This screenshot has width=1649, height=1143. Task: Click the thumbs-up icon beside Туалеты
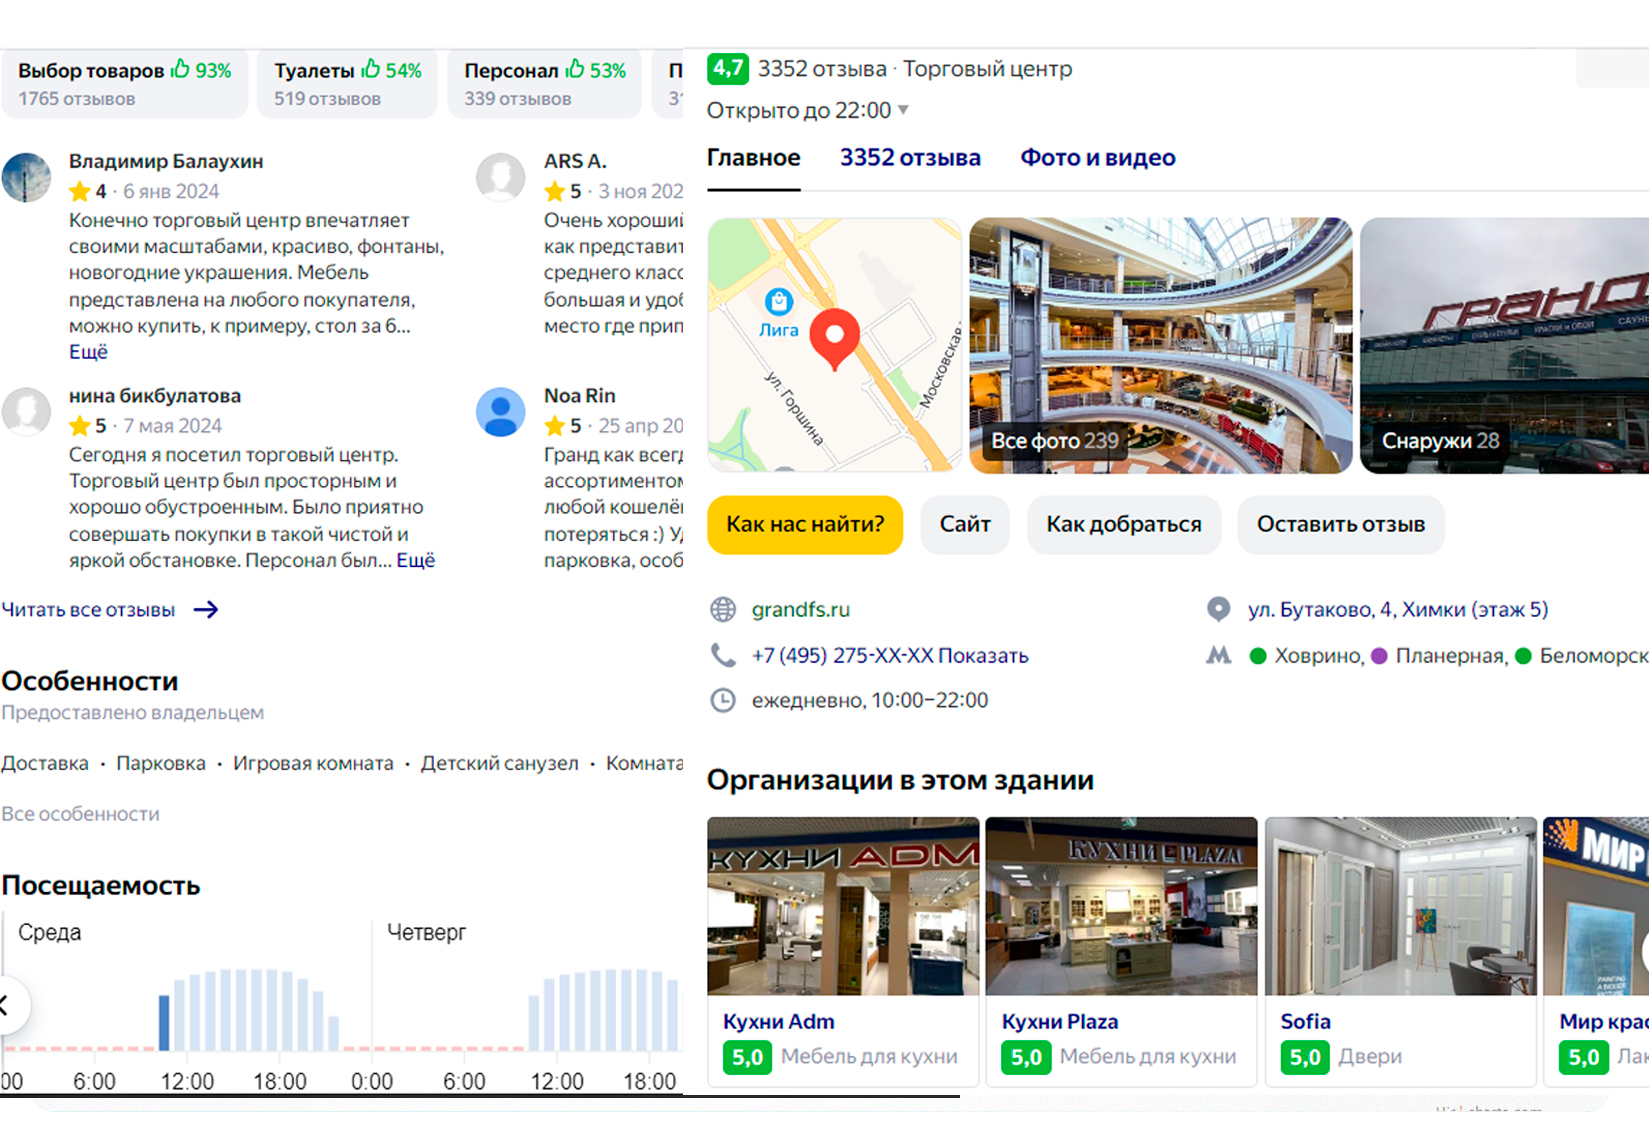tap(370, 69)
